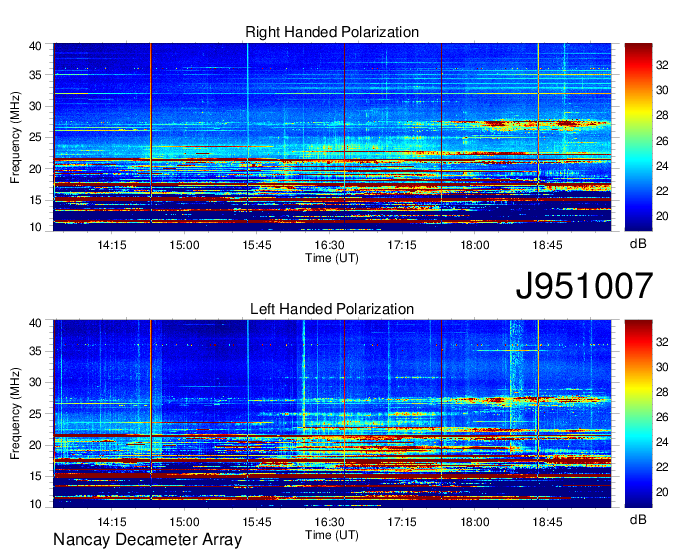
Task: Click the 16:30 time tick under Left Handed plot
Action: tap(330, 522)
